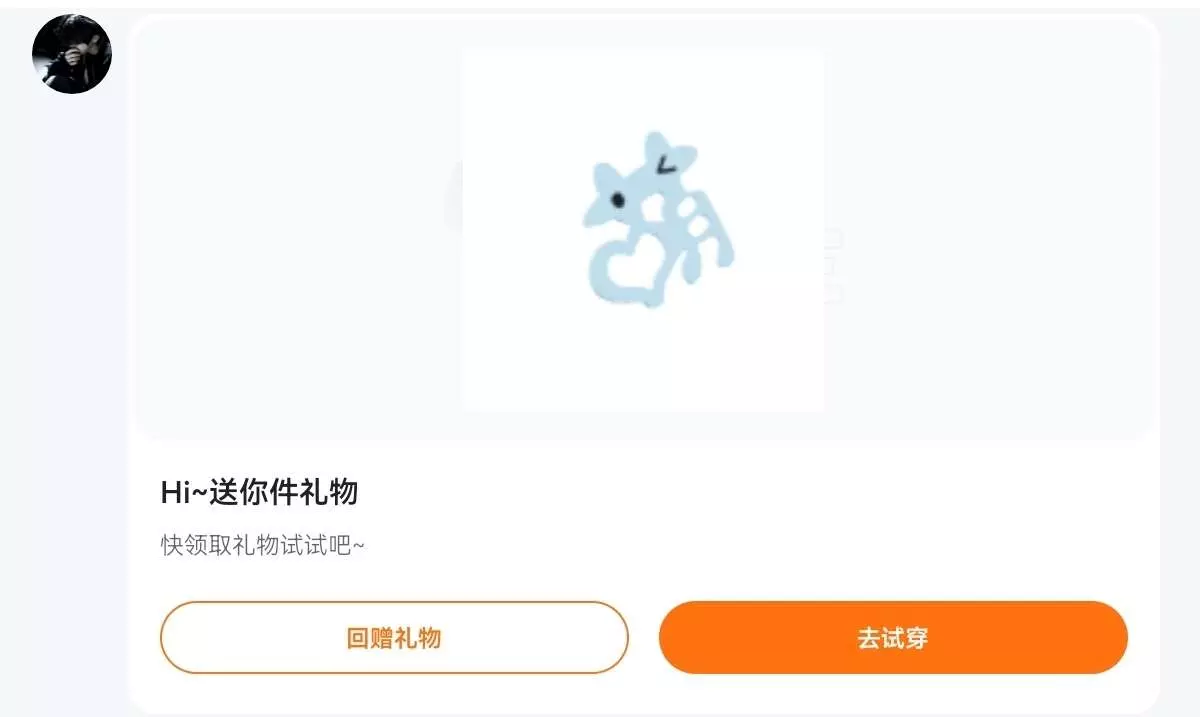Click the empty space below the dragon image
Image resolution: width=1200 pixels, height=717 pixels.
tap(642, 360)
